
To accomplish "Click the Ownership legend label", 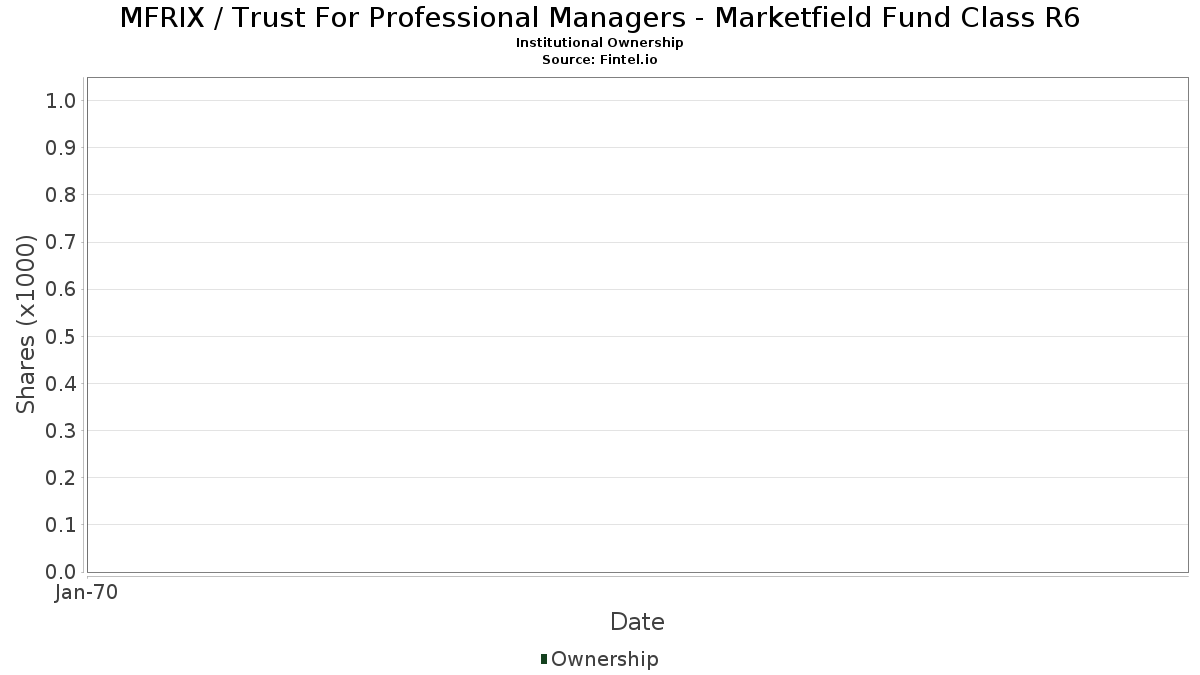I will pyautogui.click(x=604, y=659).
